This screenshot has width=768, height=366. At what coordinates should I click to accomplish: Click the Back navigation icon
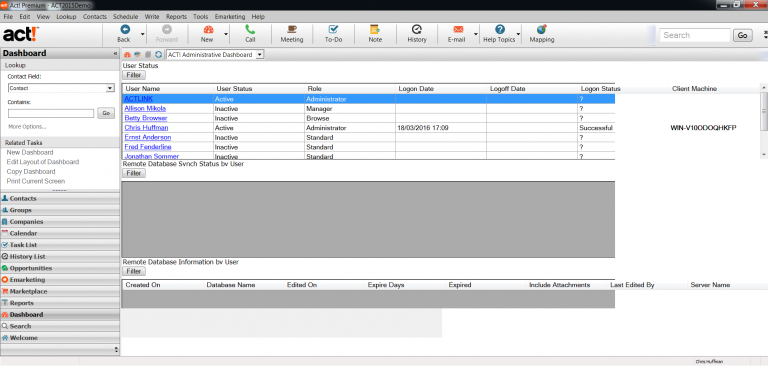click(124, 30)
